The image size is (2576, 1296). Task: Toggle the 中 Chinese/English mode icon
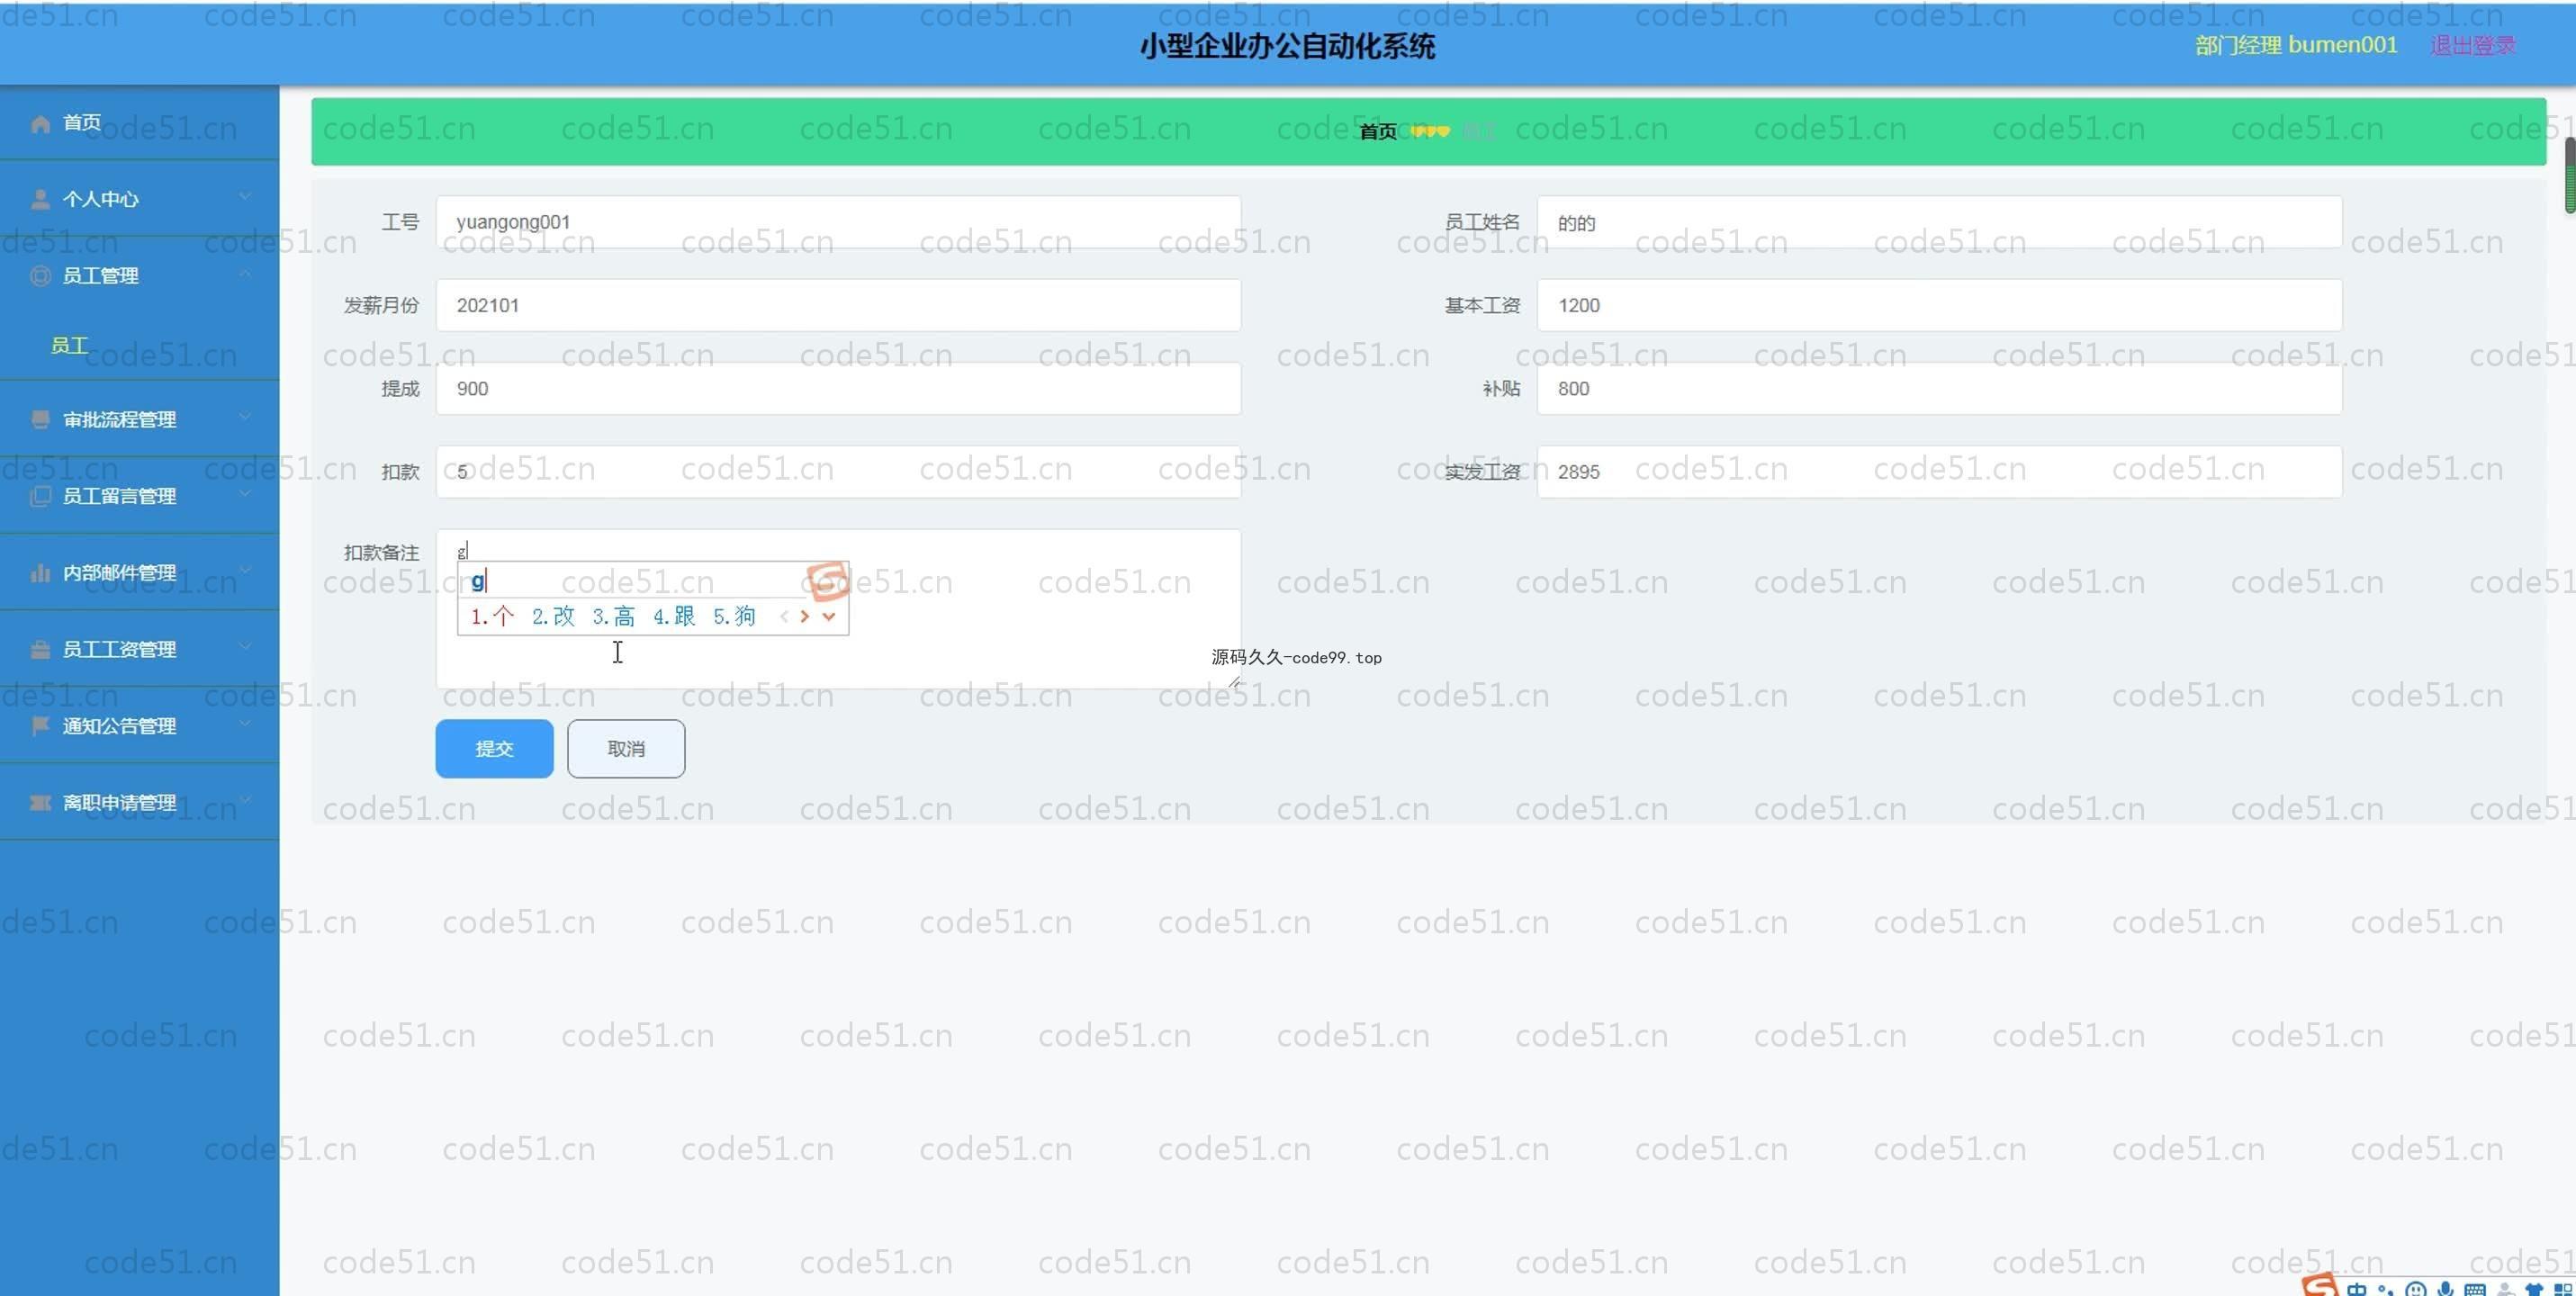(2357, 1289)
